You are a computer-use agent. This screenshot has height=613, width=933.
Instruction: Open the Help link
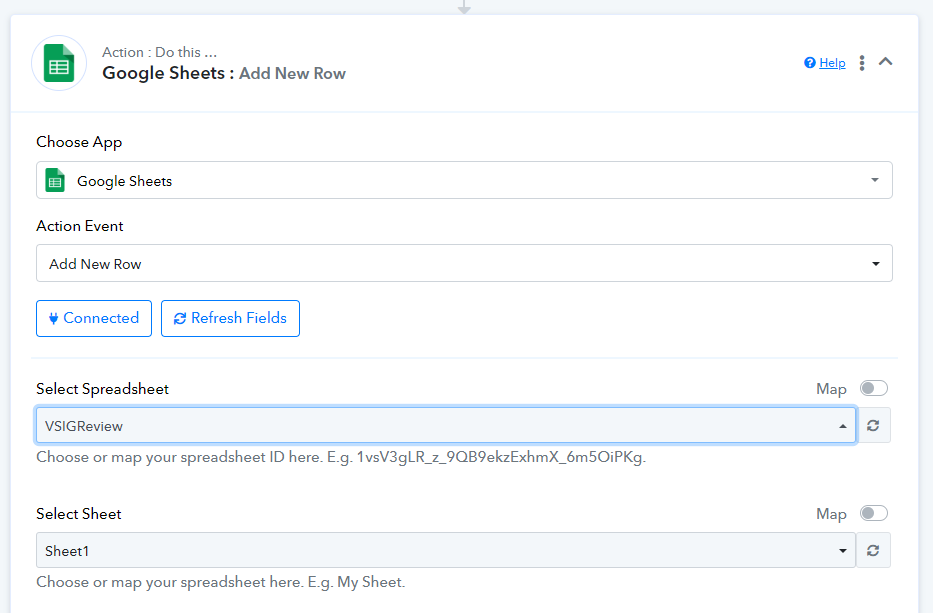click(832, 63)
